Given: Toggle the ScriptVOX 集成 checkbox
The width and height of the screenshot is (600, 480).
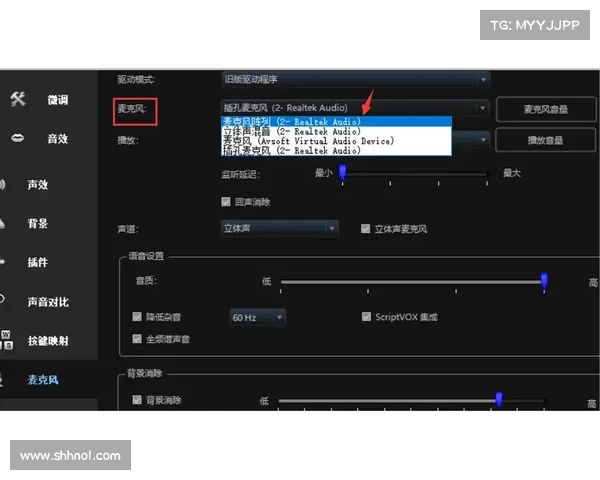Looking at the screenshot, I should pyautogui.click(x=366, y=317).
